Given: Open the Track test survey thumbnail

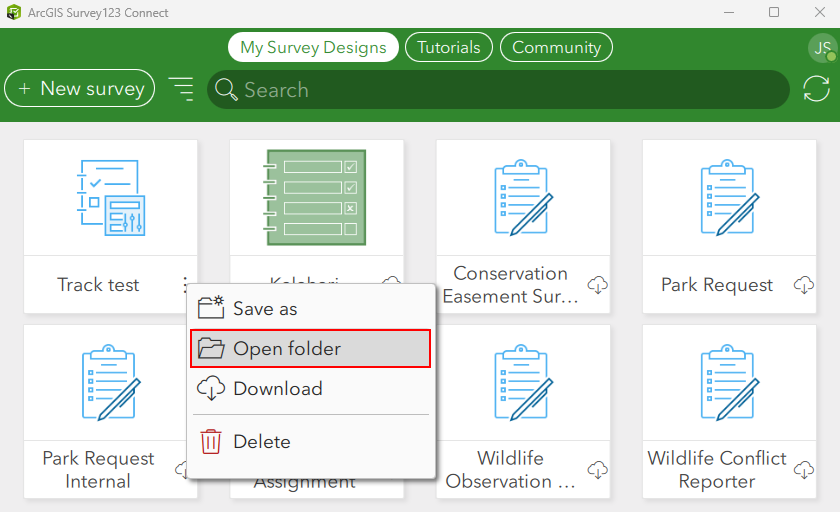Looking at the screenshot, I should (110, 197).
